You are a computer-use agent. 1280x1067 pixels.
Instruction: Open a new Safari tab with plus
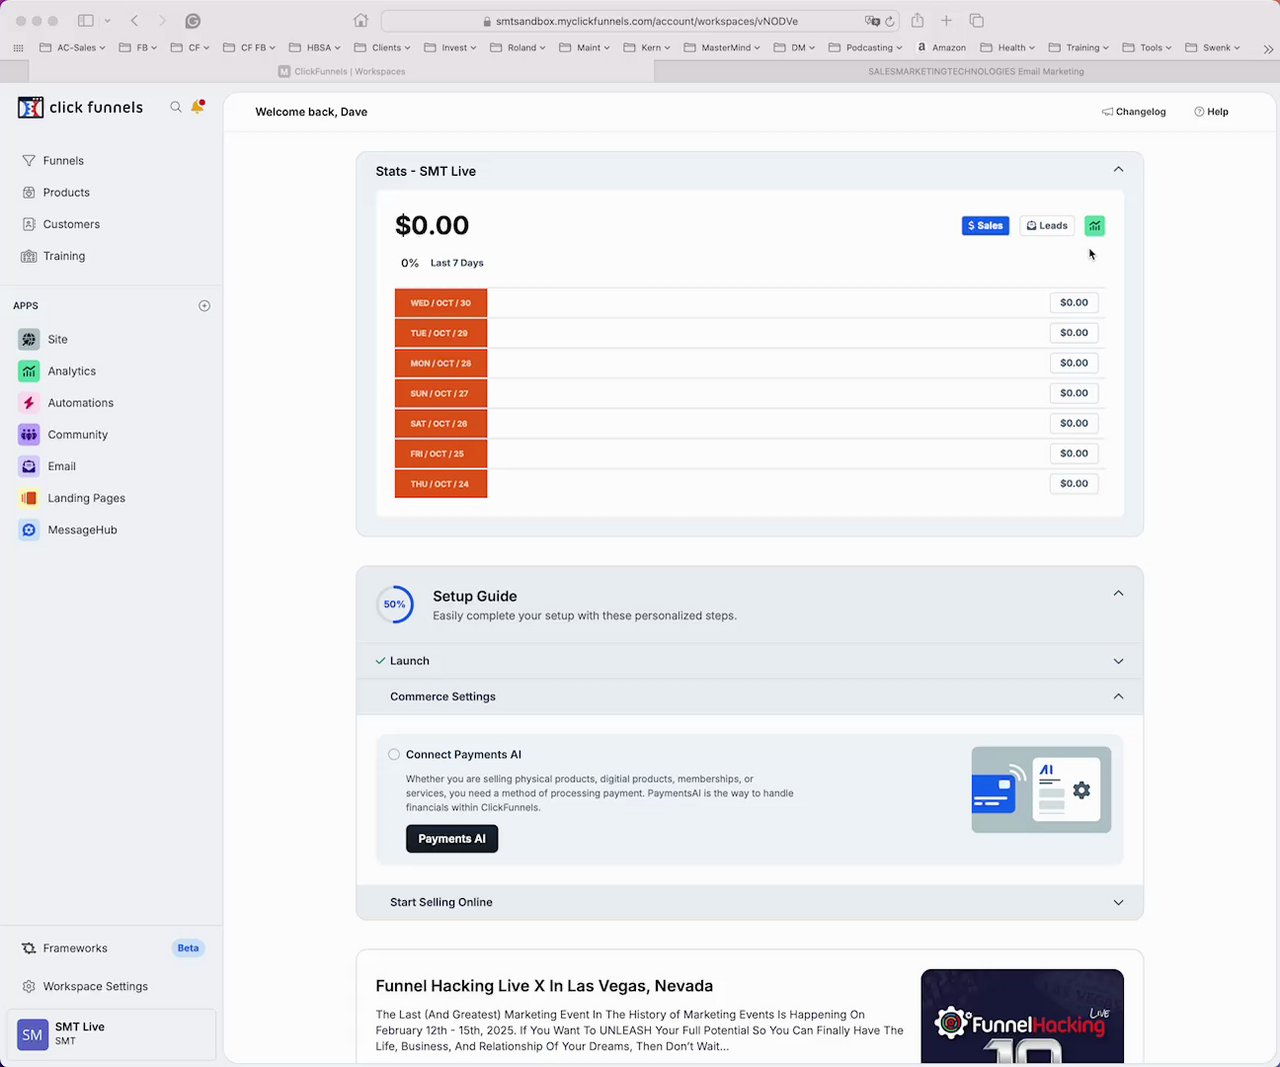(946, 20)
